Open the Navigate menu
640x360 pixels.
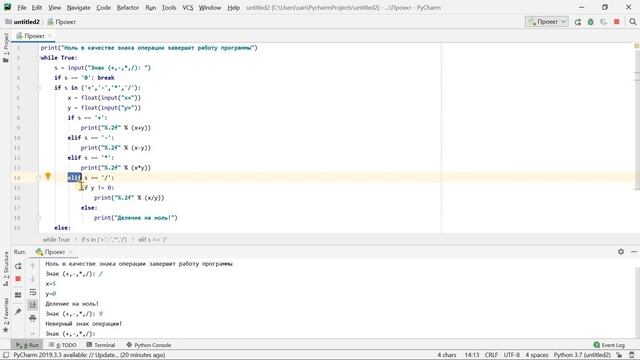pyautogui.click(x=78, y=7)
